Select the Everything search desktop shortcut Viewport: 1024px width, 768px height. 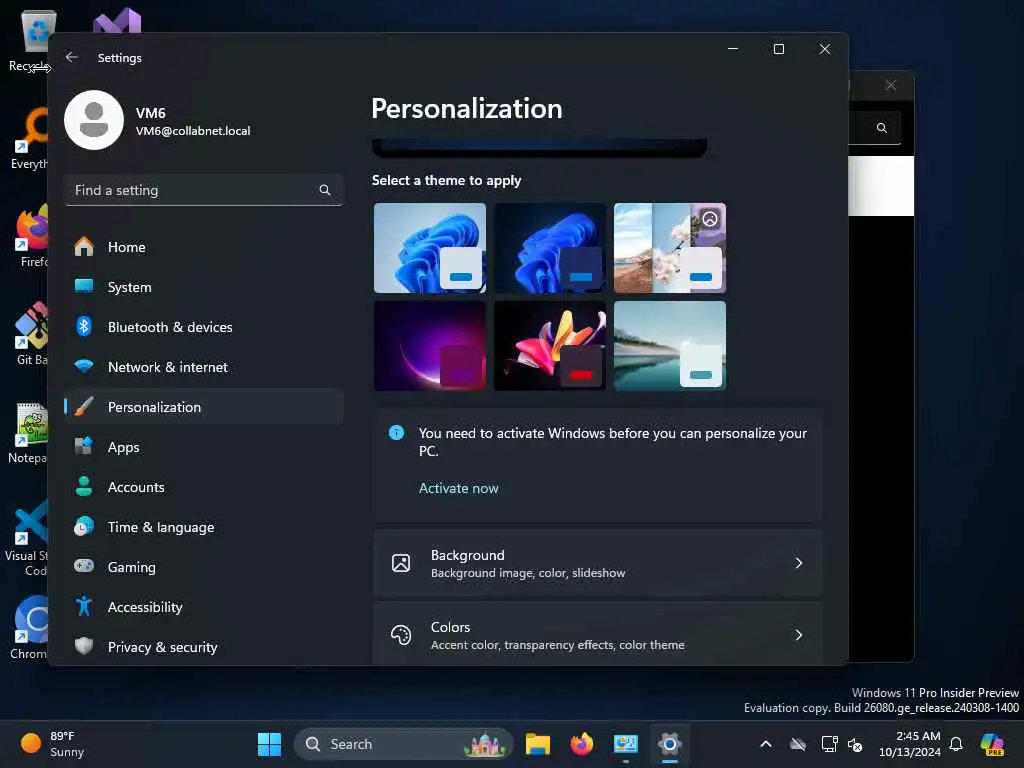[x=30, y=138]
